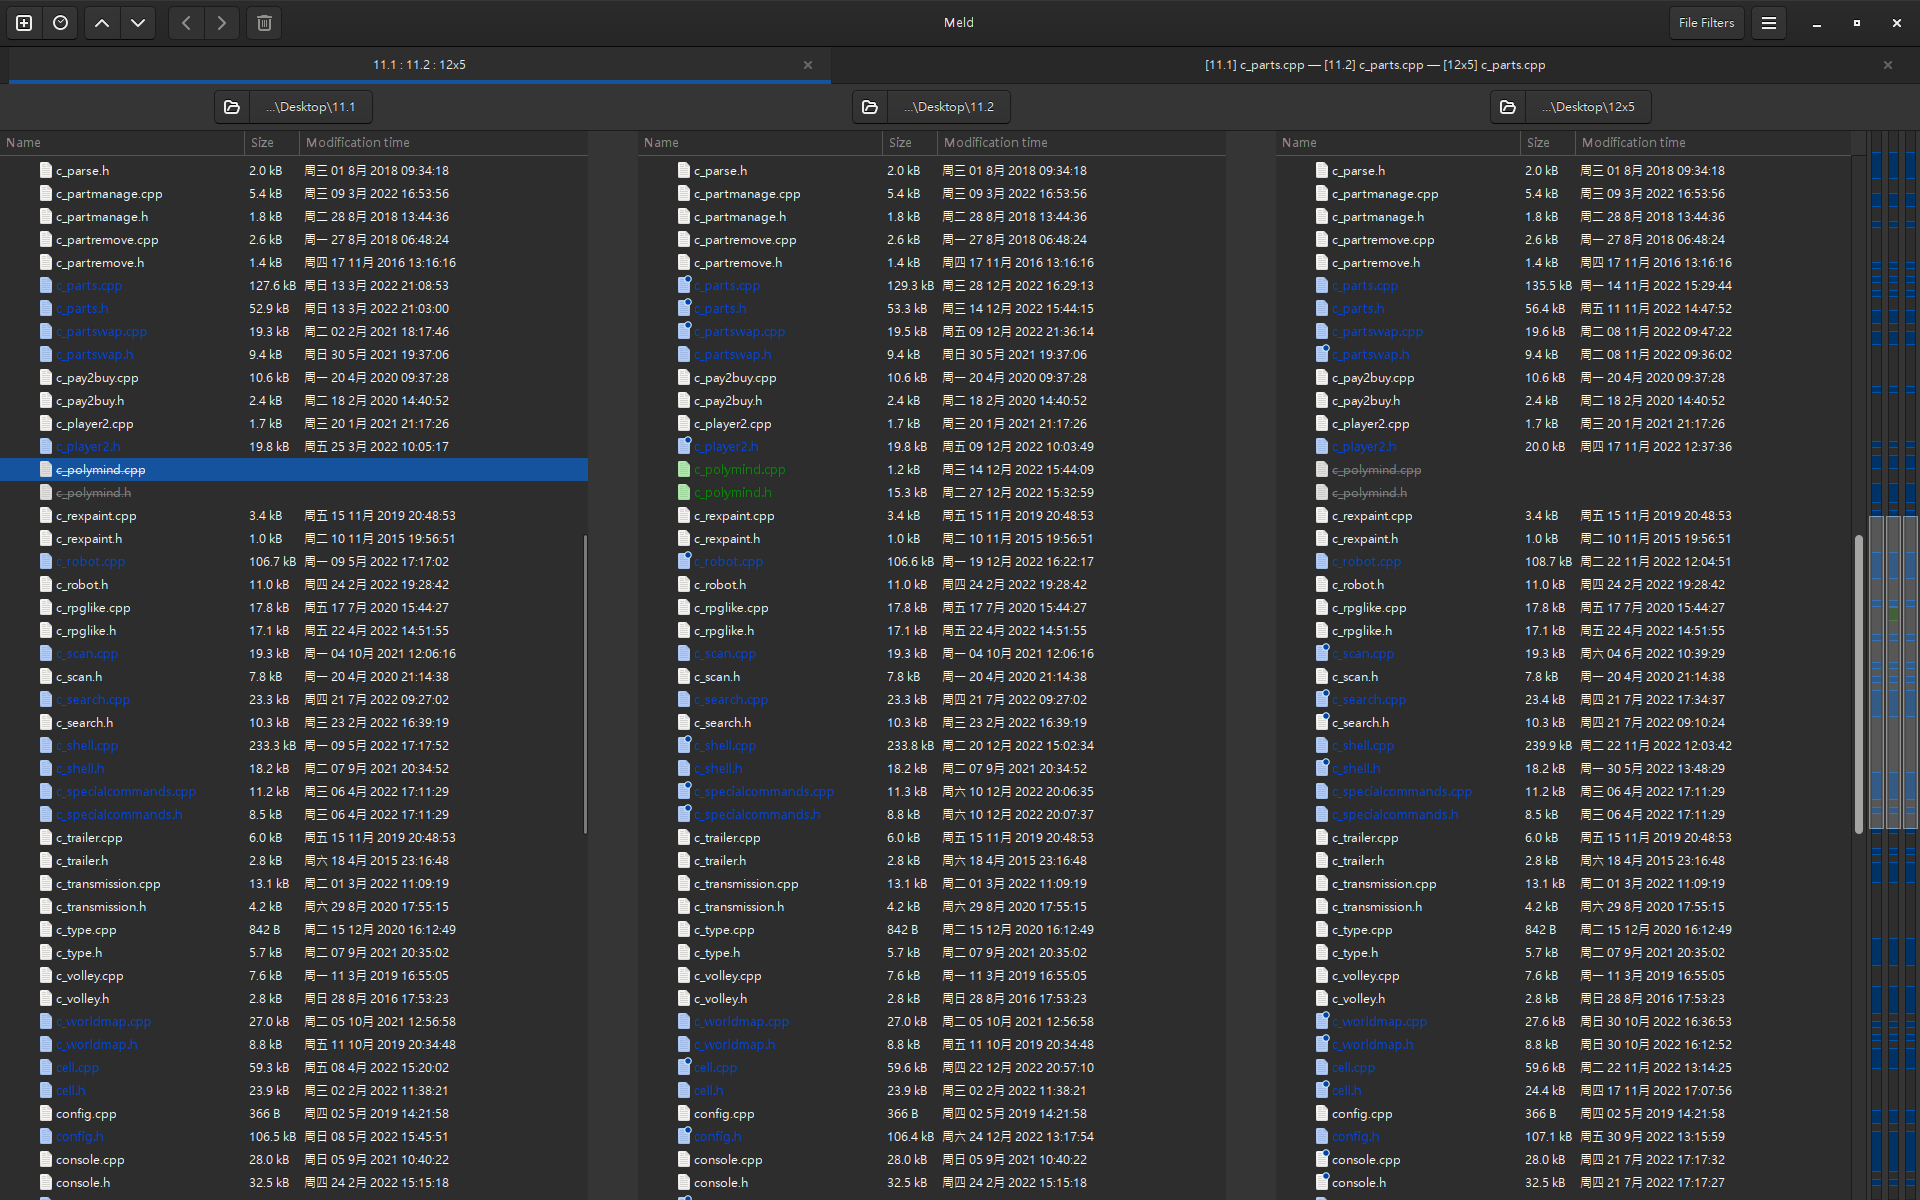Select c_rpglike.h in middle pane

tap(932, 631)
